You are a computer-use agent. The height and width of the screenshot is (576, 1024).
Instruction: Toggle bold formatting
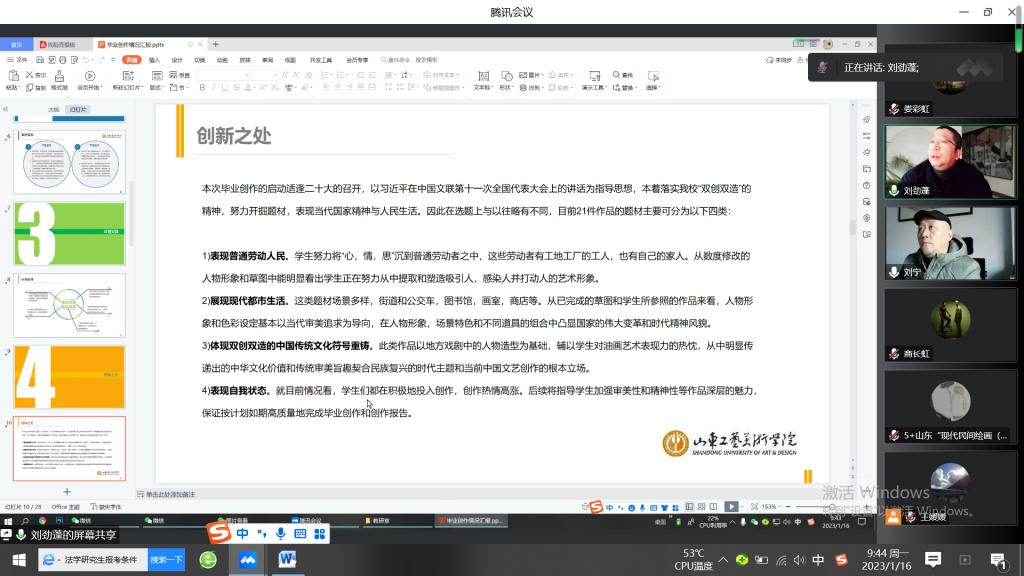point(202,88)
